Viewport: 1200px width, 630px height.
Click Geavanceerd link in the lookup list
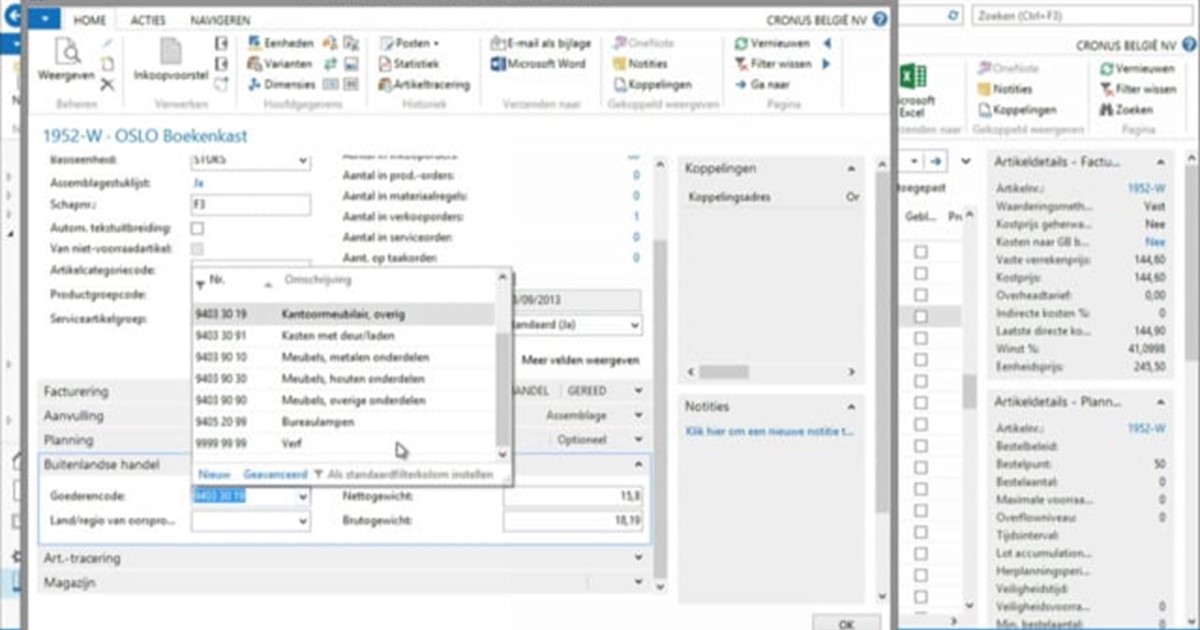(275, 473)
